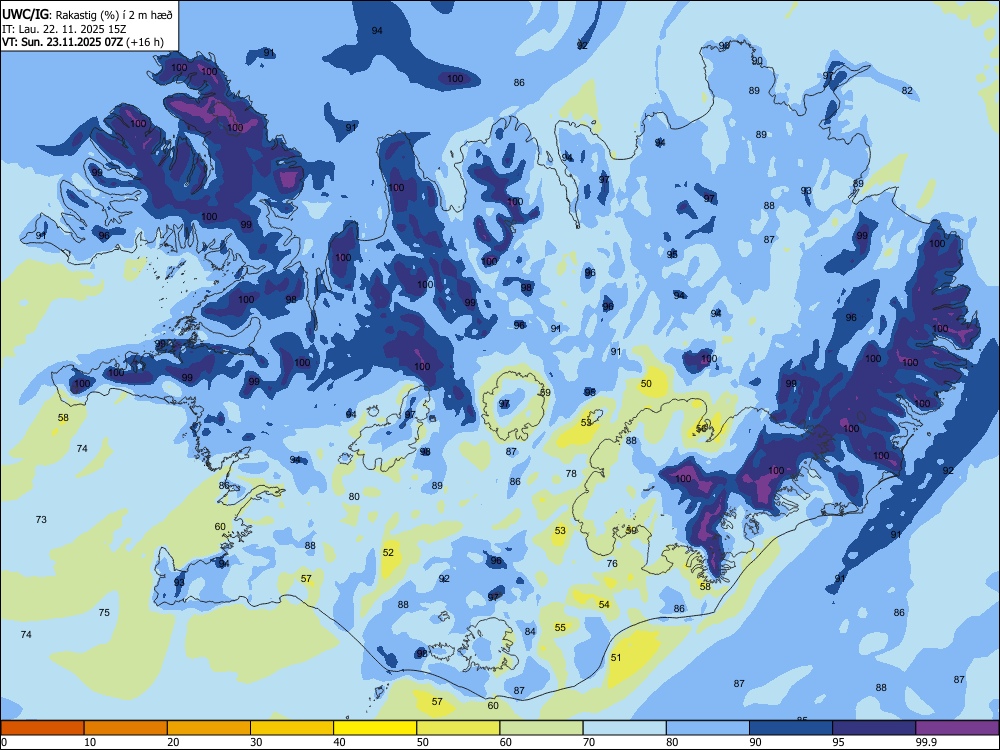Click the humidity value '52' on map

(388, 552)
